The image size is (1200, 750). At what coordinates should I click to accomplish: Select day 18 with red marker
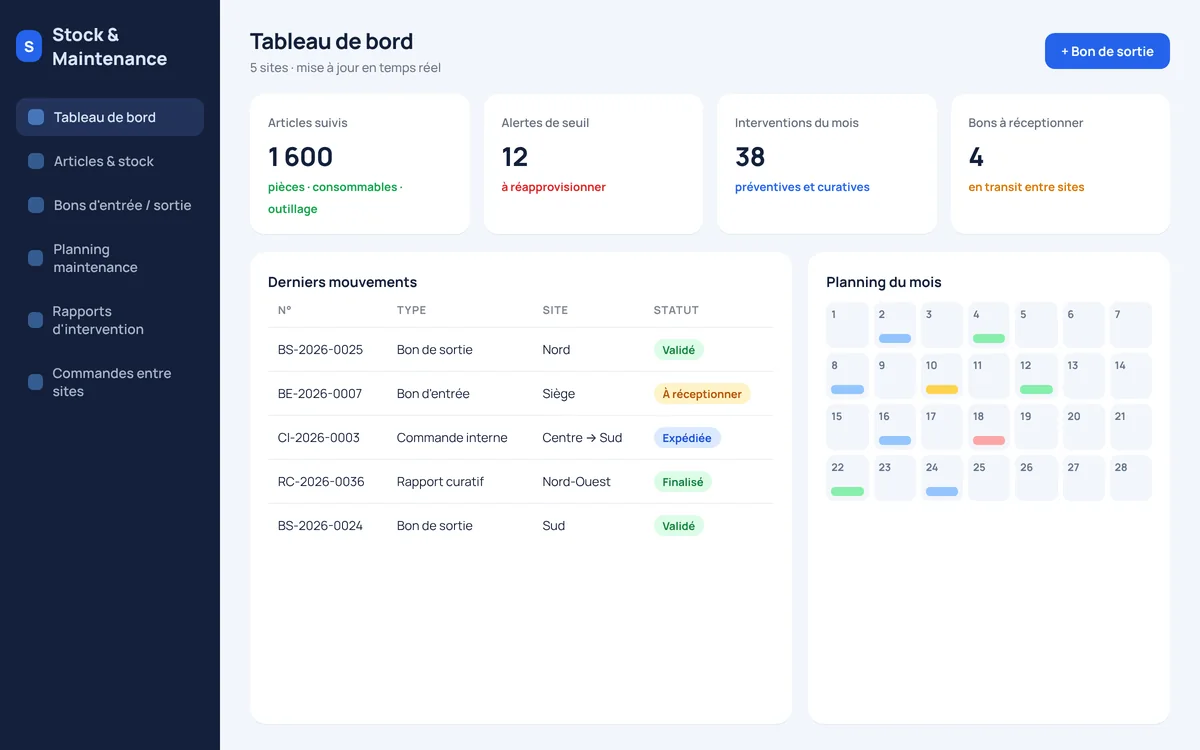click(989, 427)
